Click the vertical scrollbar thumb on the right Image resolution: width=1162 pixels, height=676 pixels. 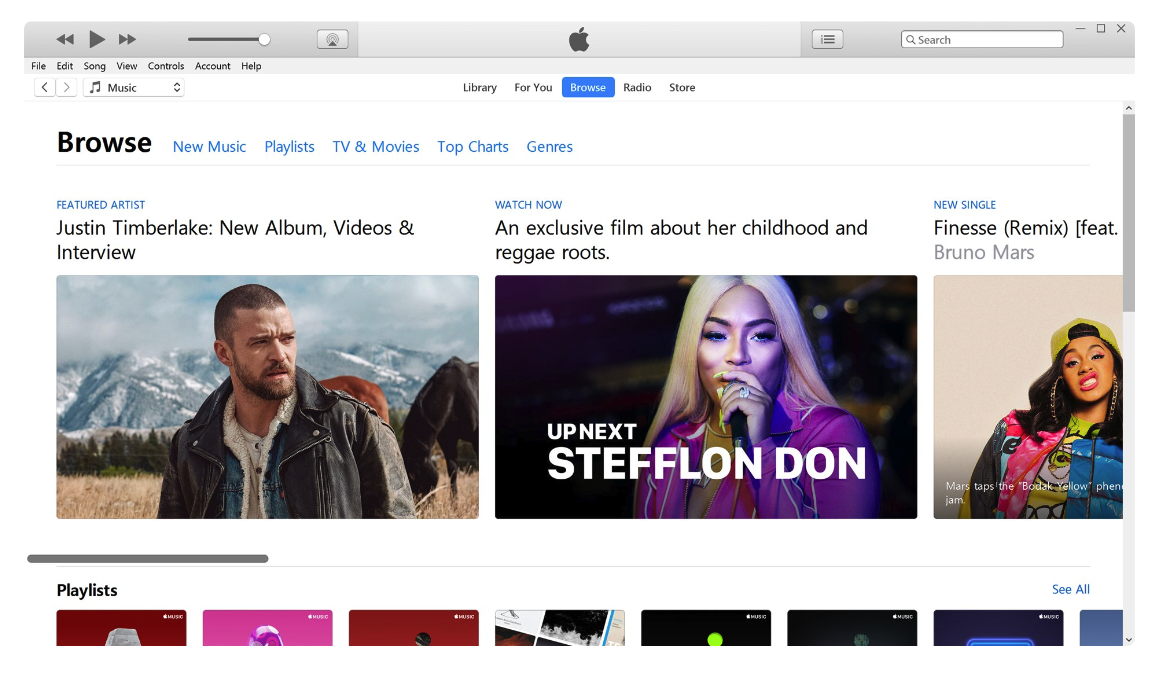[x=1129, y=213]
